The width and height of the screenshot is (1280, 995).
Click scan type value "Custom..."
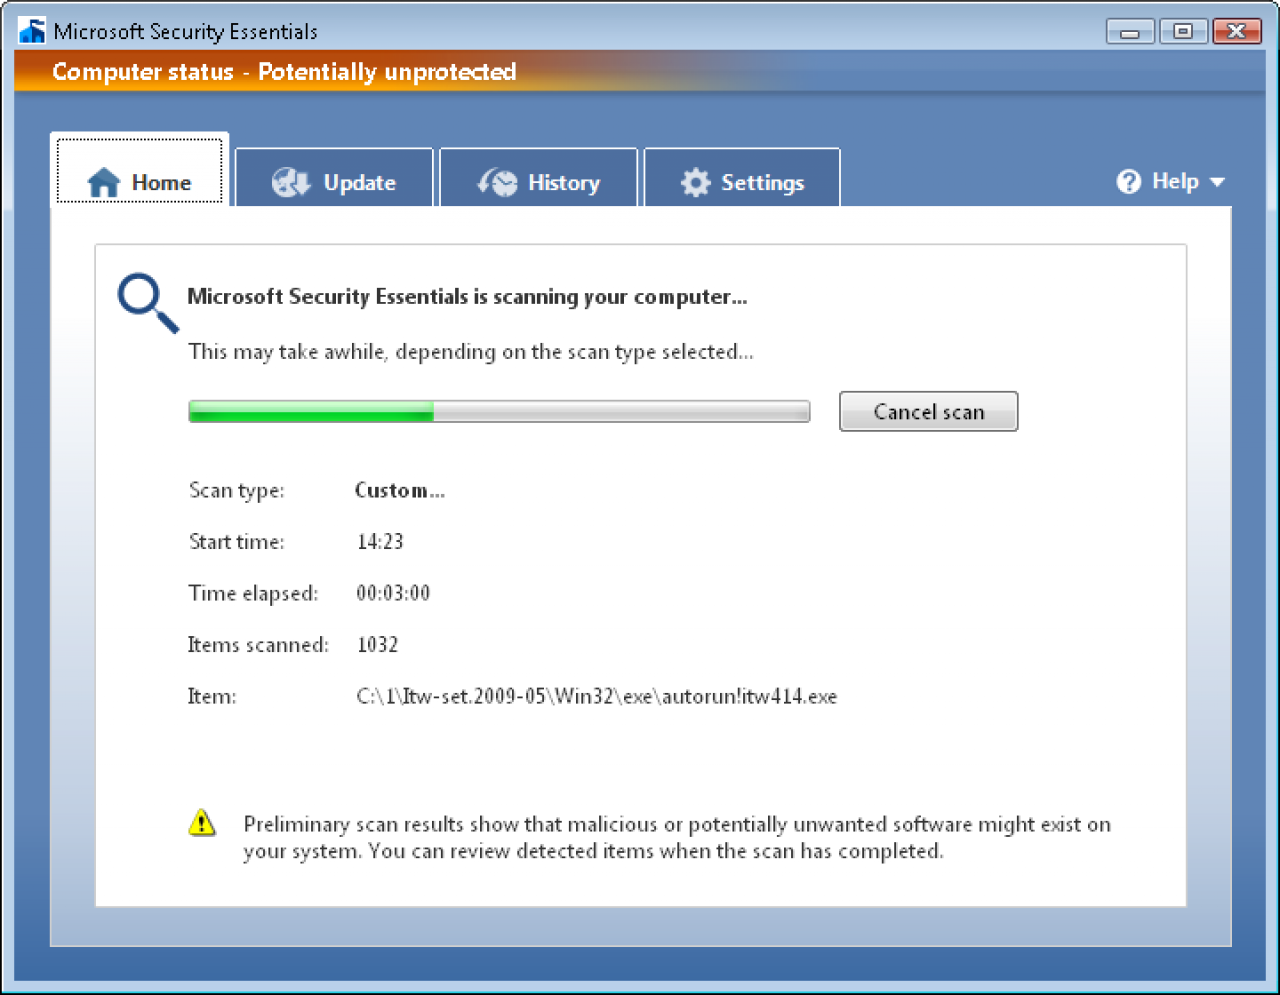pyautogui.click(x=400, y=490)
